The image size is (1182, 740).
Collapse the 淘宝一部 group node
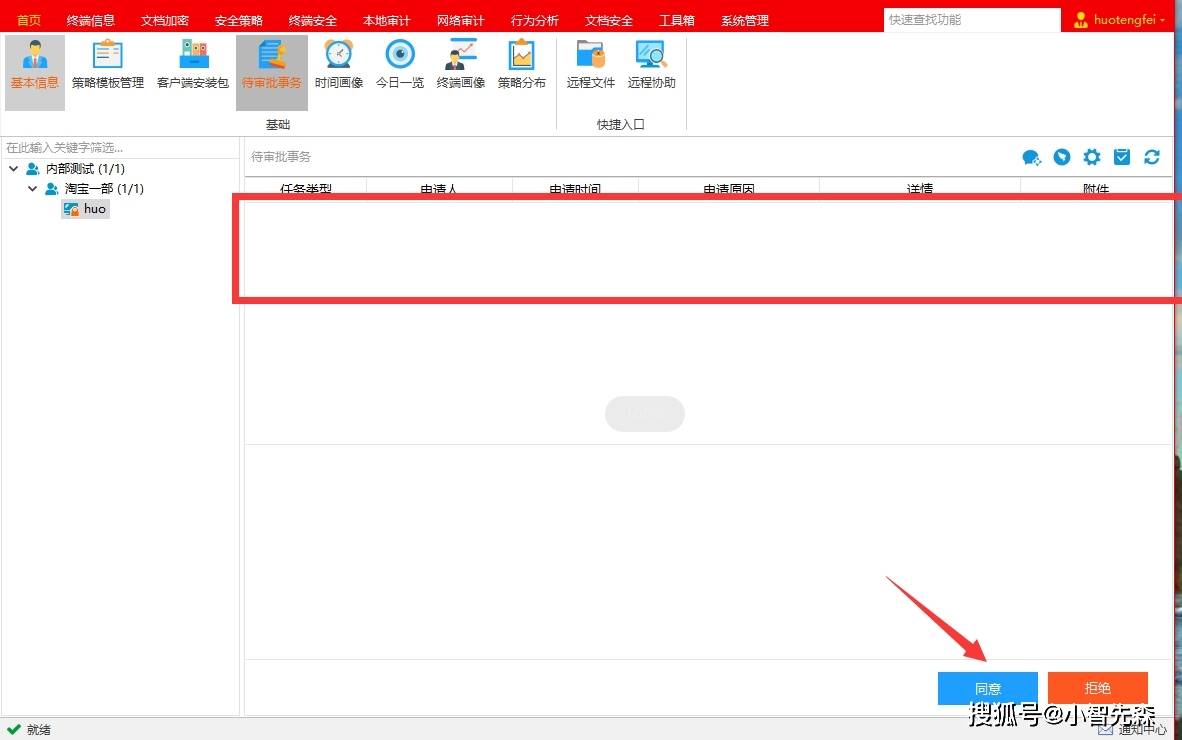tap(32, 188)
